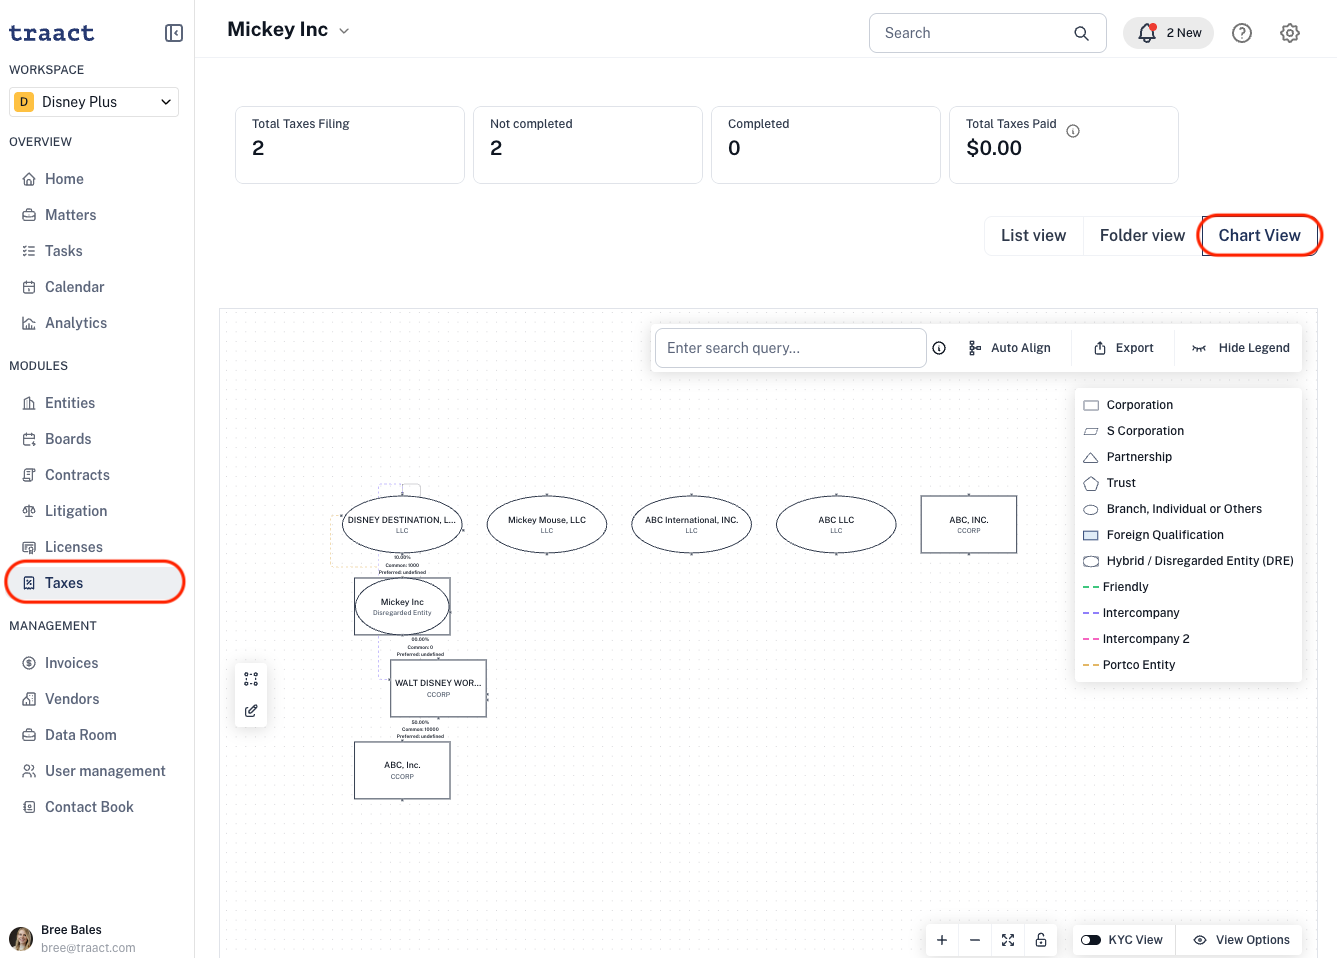This screenshot has height=958, width=1337.
Task: Click the fit-to-screen icon
Action: click(x=1008, y=940)
